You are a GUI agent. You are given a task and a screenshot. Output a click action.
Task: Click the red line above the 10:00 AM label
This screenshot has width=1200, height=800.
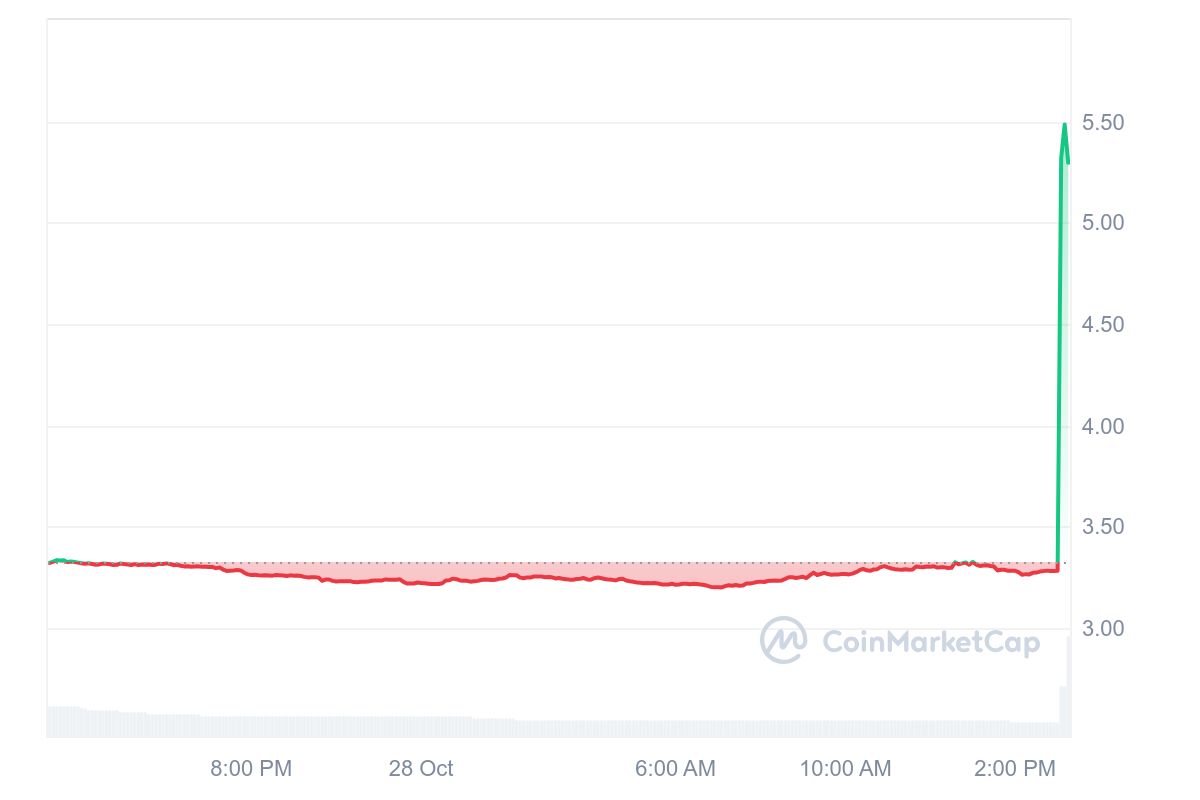point(845,573)
